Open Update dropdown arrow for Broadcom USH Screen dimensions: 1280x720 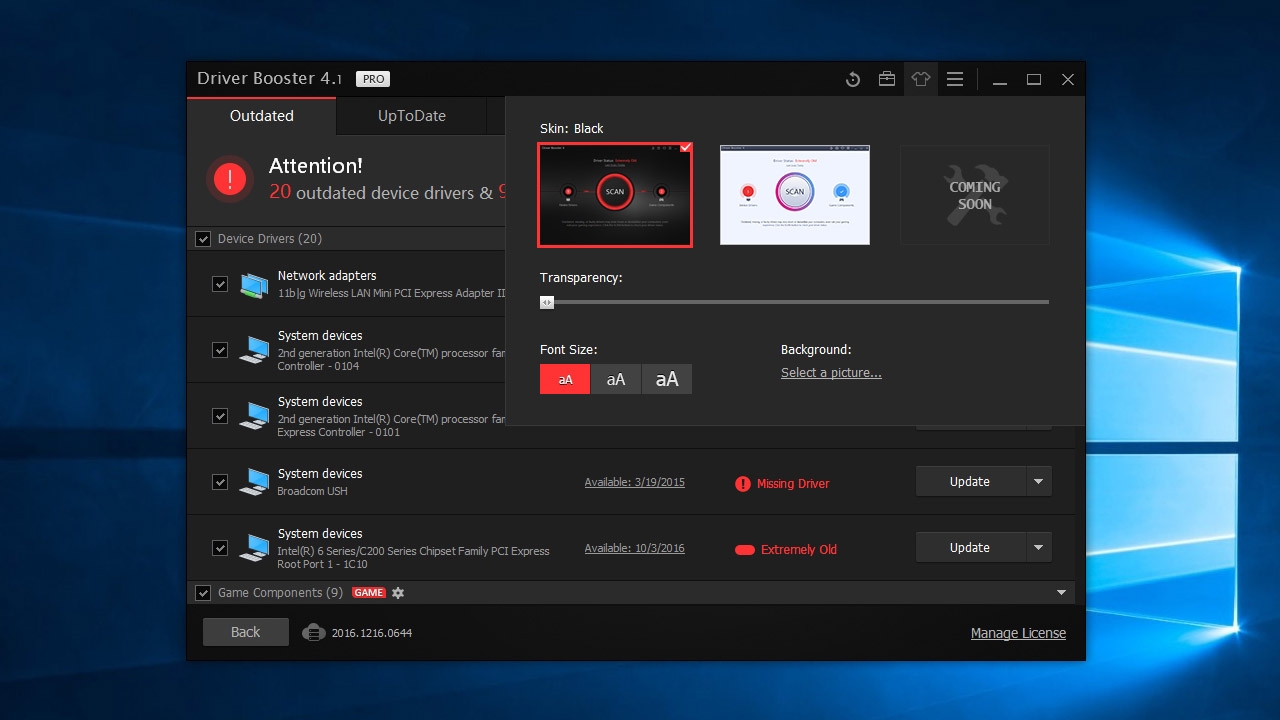pos(1038,482)
